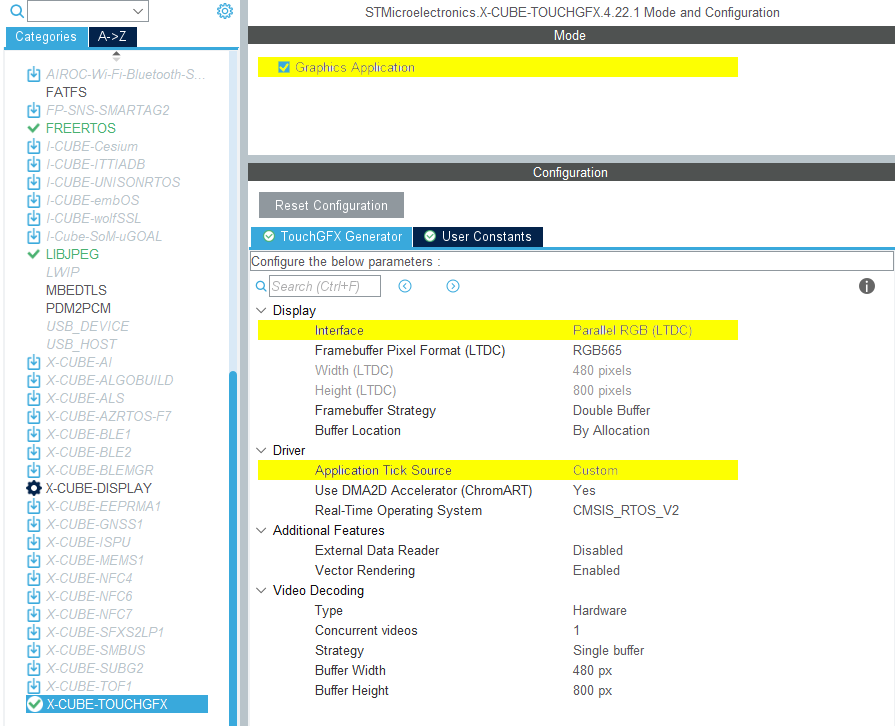Click the parameter Search (Ctrl+F) field
Viewport: 895px width, 726px height.
(325, 286)
